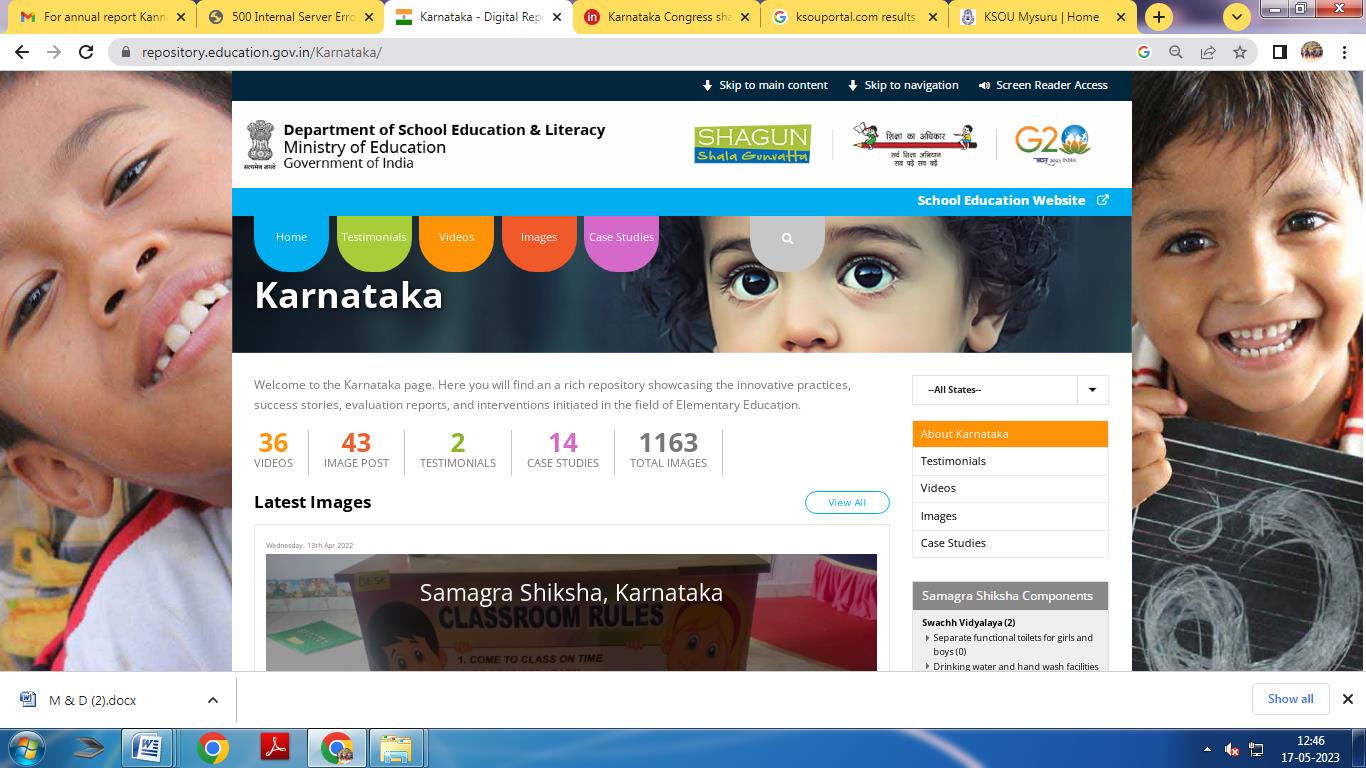Click the View All button for Latest Images
The width and height of the screenshot is (1366, 768).
point(847,503)
